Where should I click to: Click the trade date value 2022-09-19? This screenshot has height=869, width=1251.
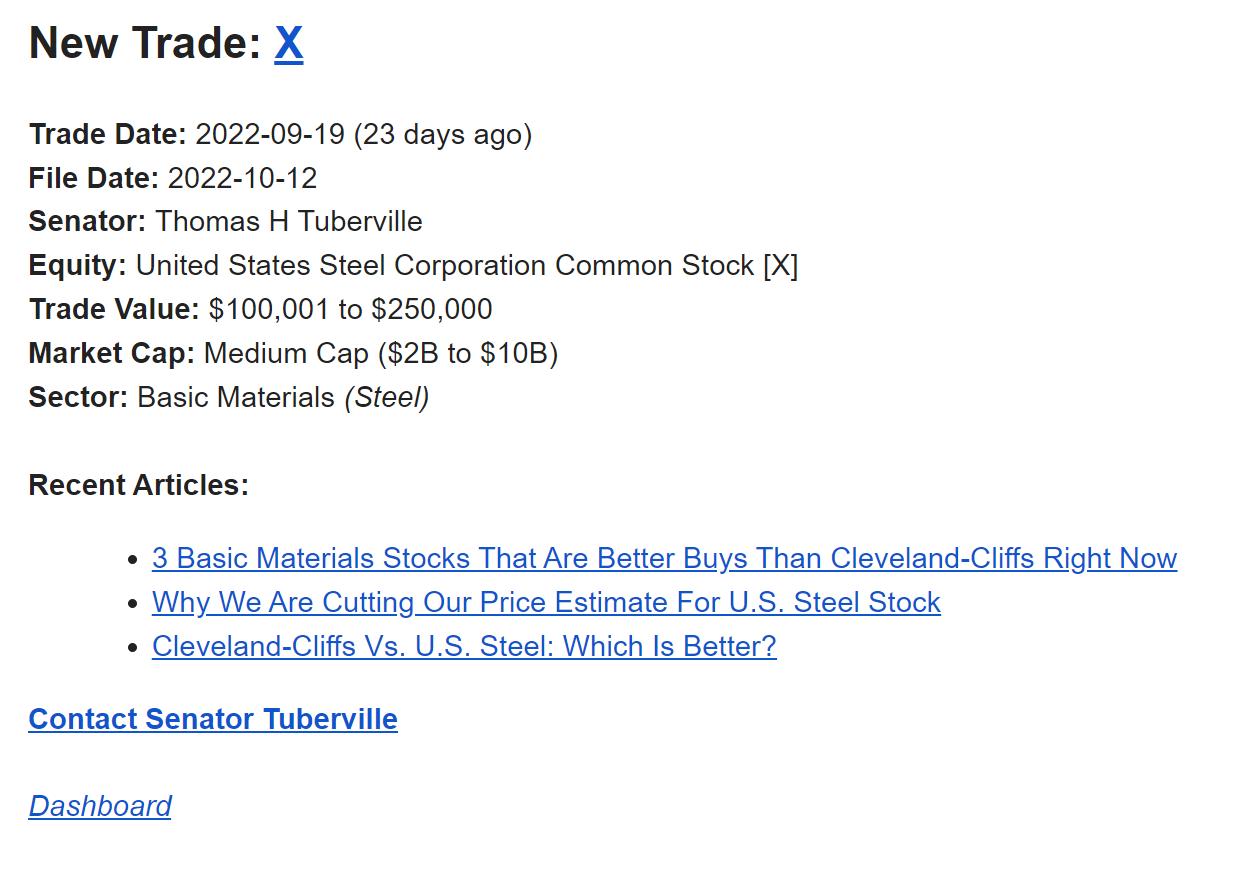[270, 134]
